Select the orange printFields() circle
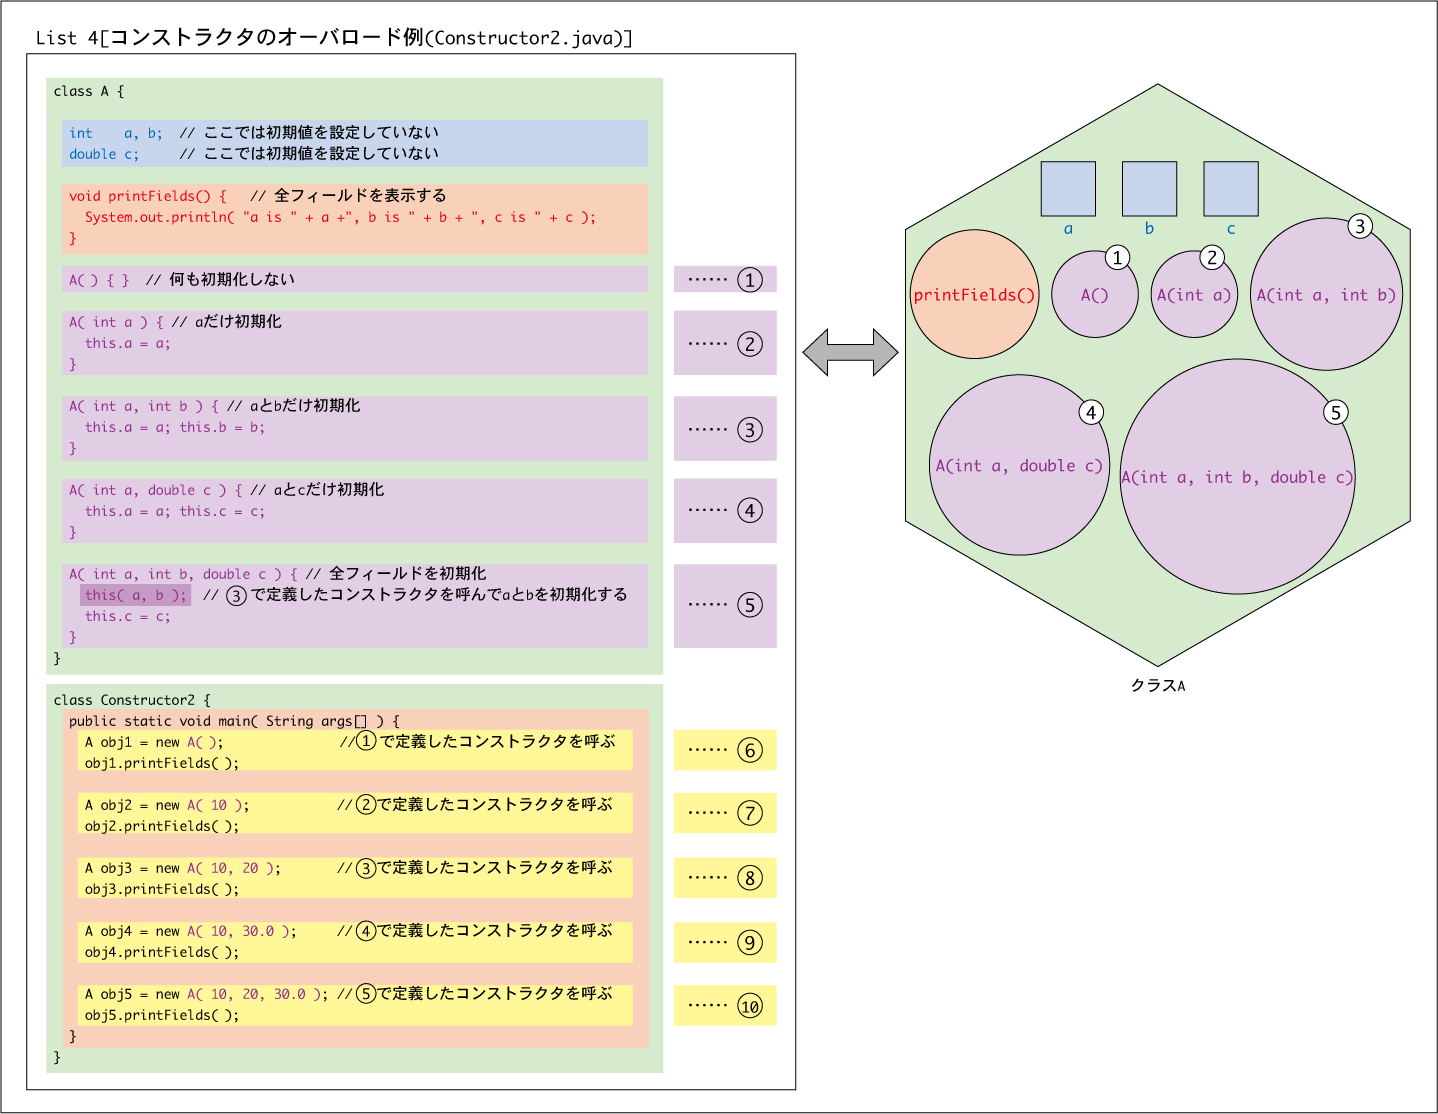 click(975, 294)
